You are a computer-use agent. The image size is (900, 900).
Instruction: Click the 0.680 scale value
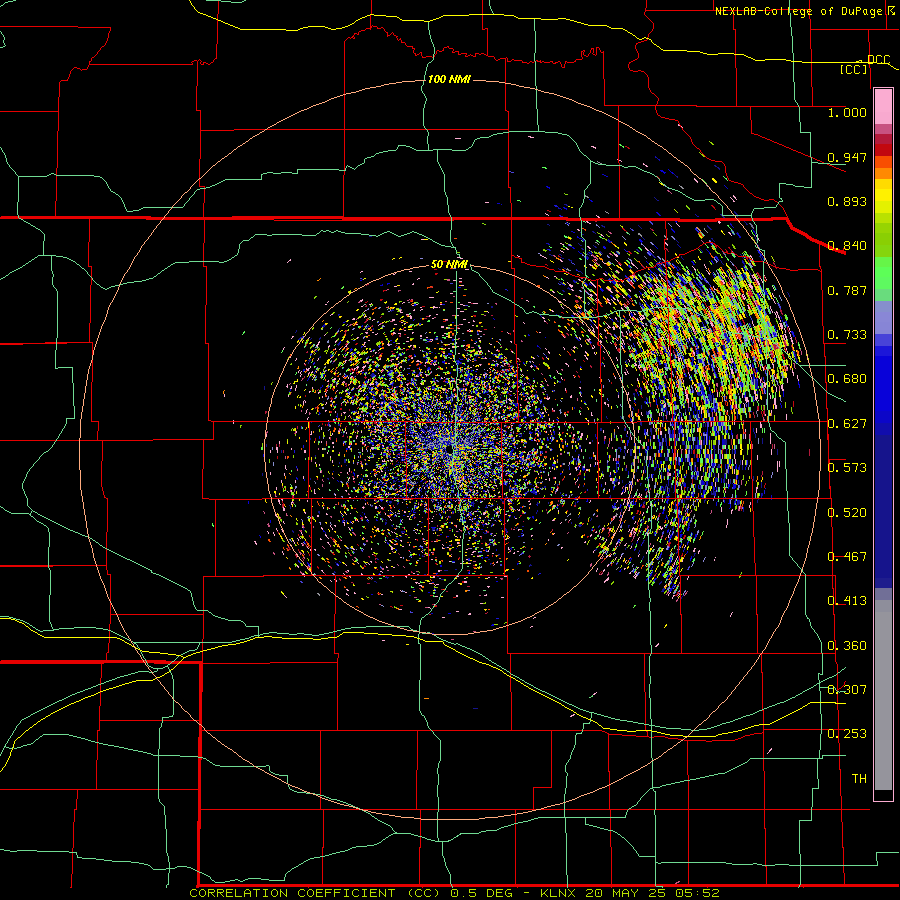pos(847,378)
